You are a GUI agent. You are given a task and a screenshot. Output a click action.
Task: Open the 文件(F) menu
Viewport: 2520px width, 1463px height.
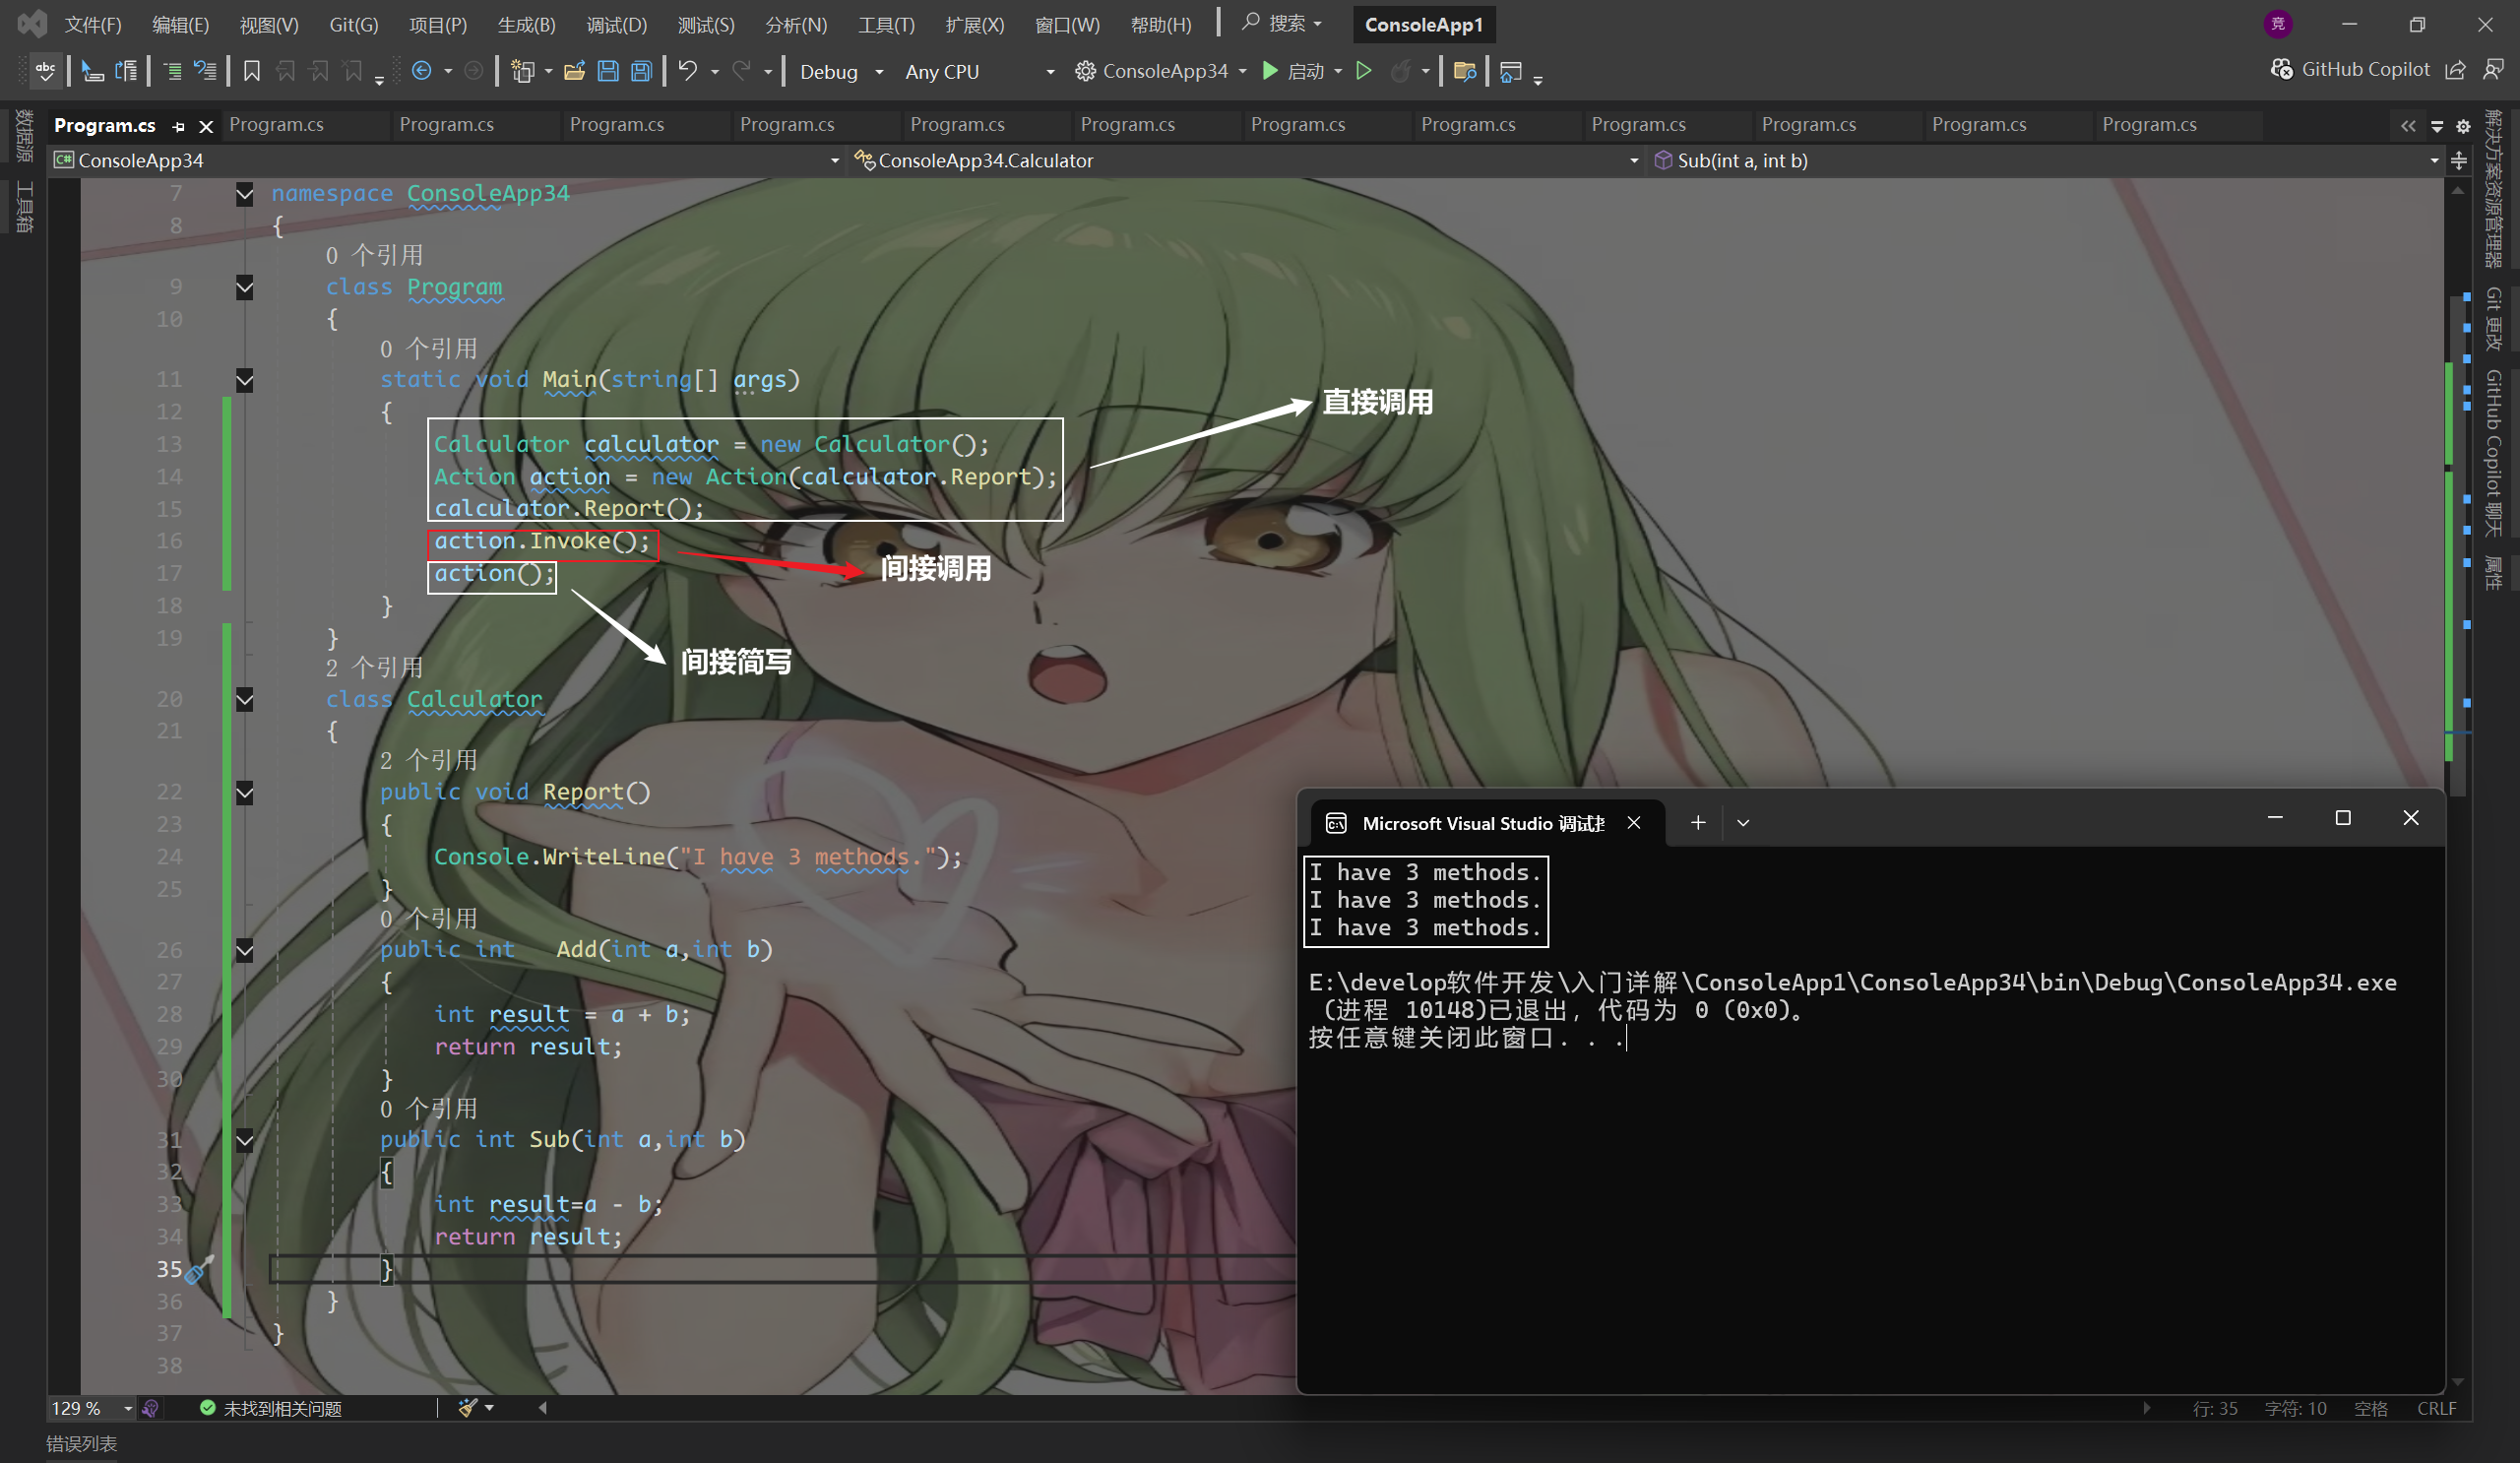tap(93, 24)
